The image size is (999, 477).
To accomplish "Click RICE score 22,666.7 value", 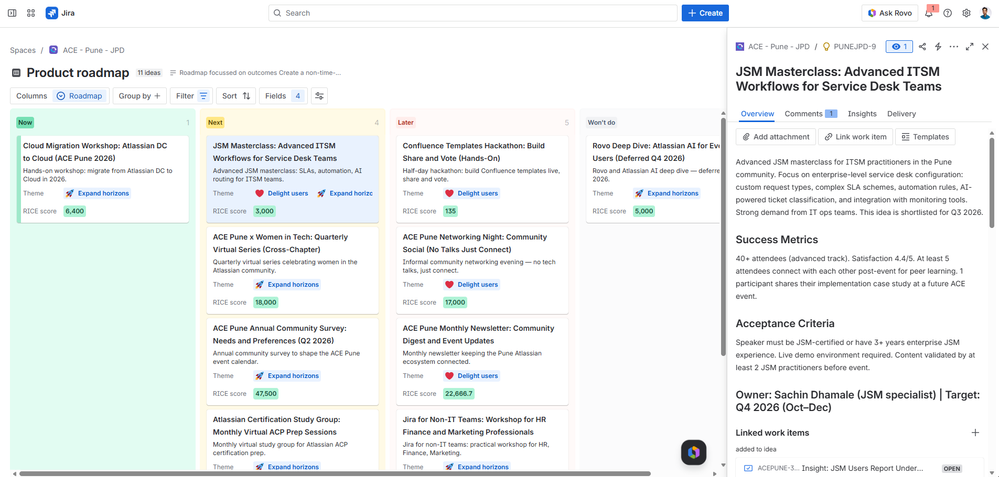I will pyautogui.click(x=459, y=394).
